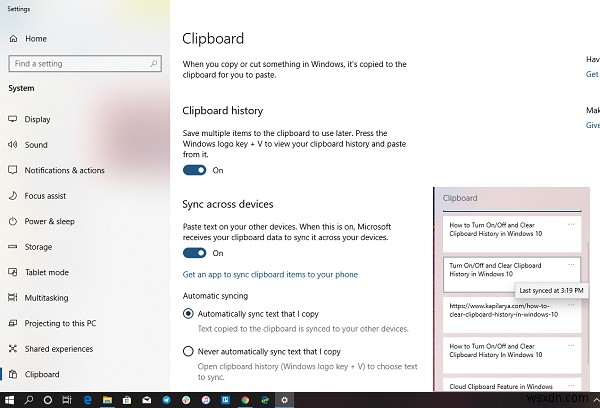The height and width of the screenshot is (408, 600).
Task: Paste 'How to Turn On/Off and Clear' first entry
Action: 512,234
